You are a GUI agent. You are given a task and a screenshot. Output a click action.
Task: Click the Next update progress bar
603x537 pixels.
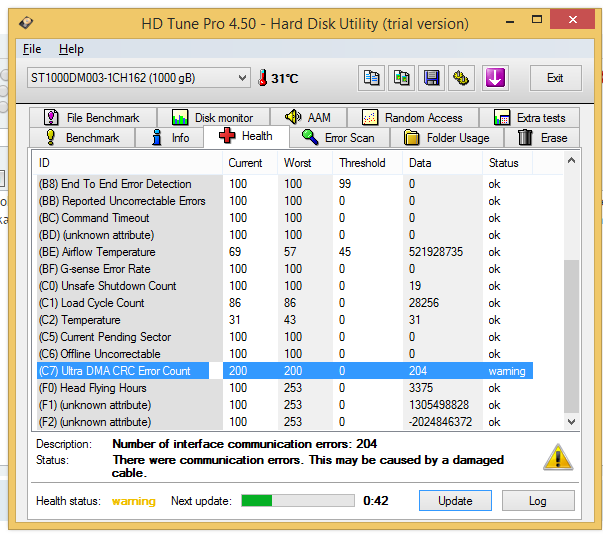(298, 500)
